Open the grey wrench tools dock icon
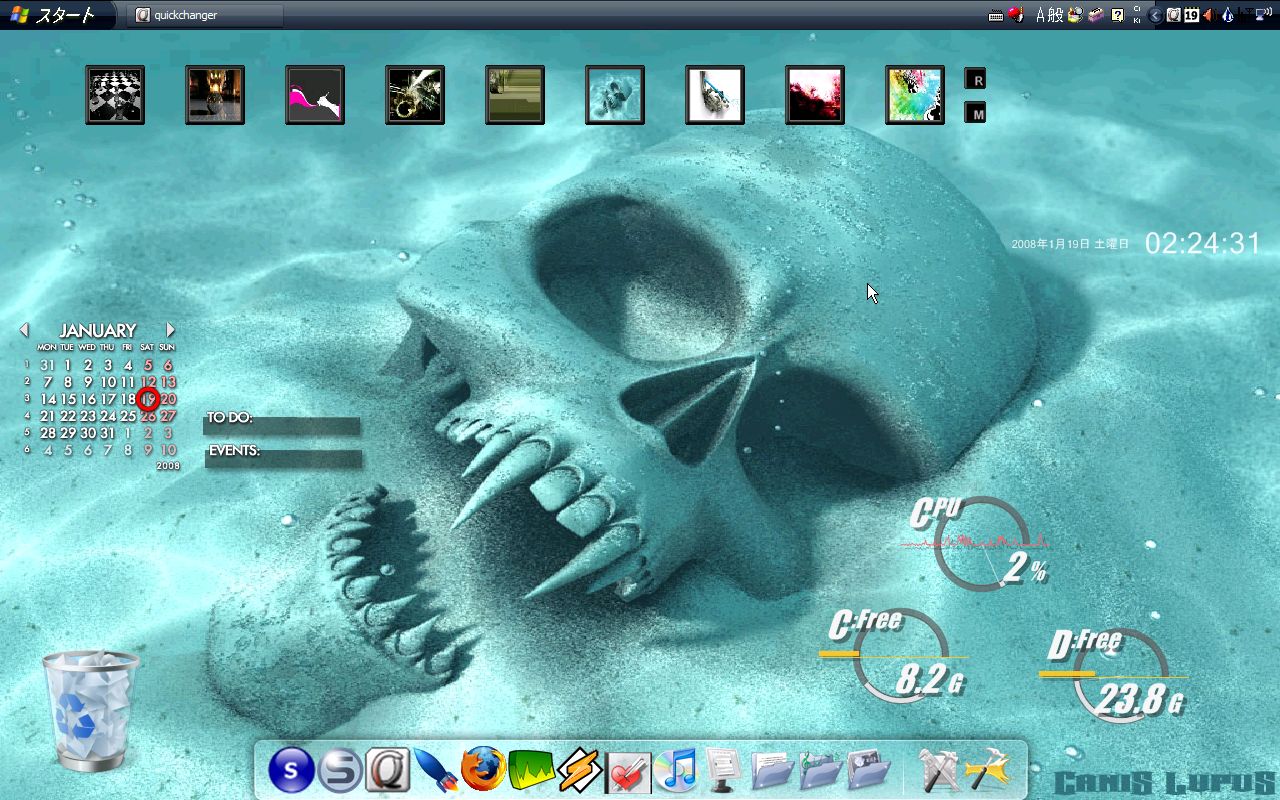The image size is (1280, 800). pos(940,770)
